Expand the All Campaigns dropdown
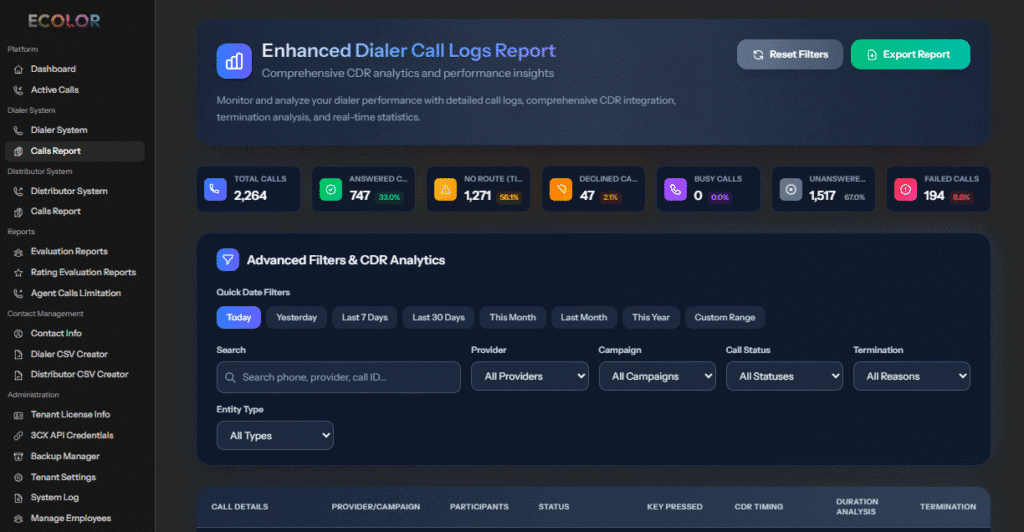This screenshot has width=1024, height=532. tap(657, 376)
